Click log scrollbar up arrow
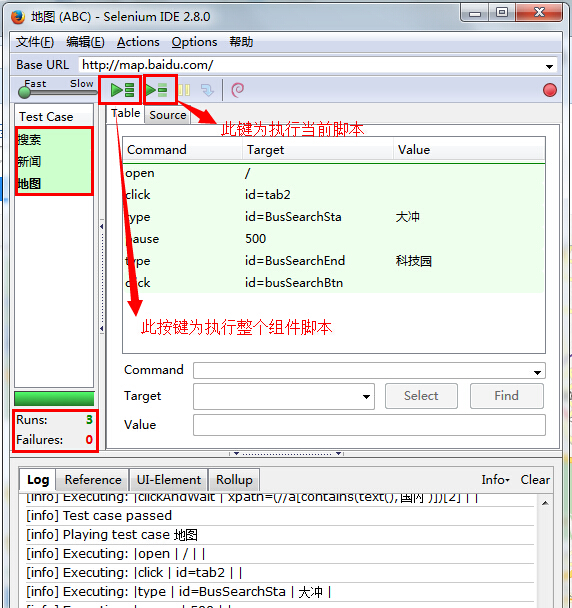 coord(545,503)
